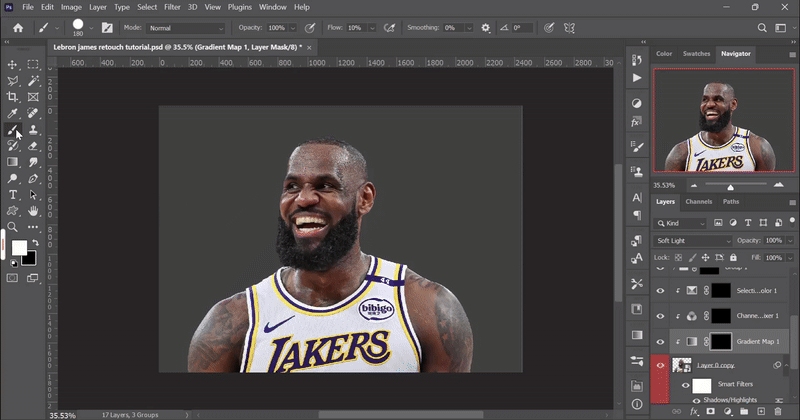Screen dimensions: 800x420
Task: Select the Clone Stamp tool
Action: pos(33,130)
